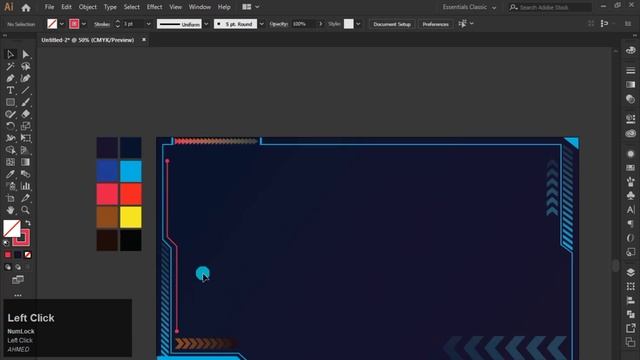
Task: Open the Symbols panel club icon
Action: click(x=631, y=196)
